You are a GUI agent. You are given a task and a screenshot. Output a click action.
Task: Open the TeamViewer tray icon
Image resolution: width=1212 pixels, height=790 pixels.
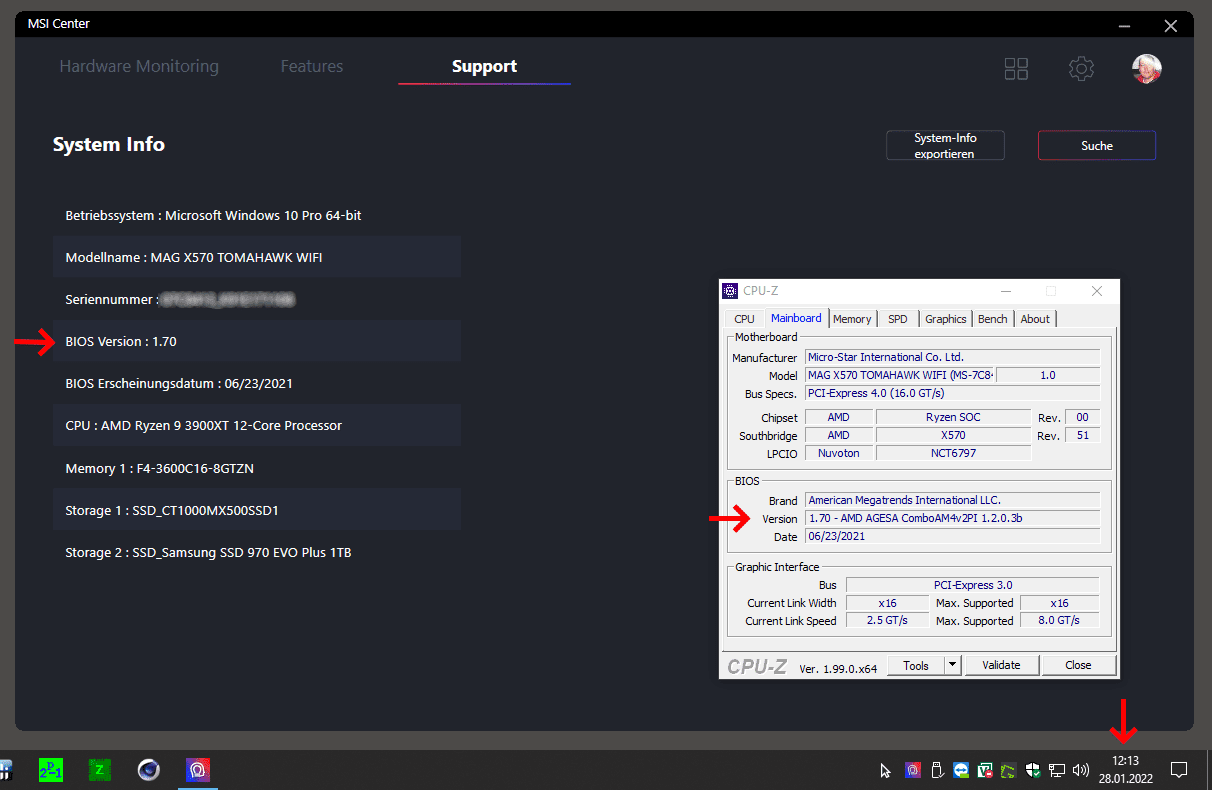click(x=961, y=770)
